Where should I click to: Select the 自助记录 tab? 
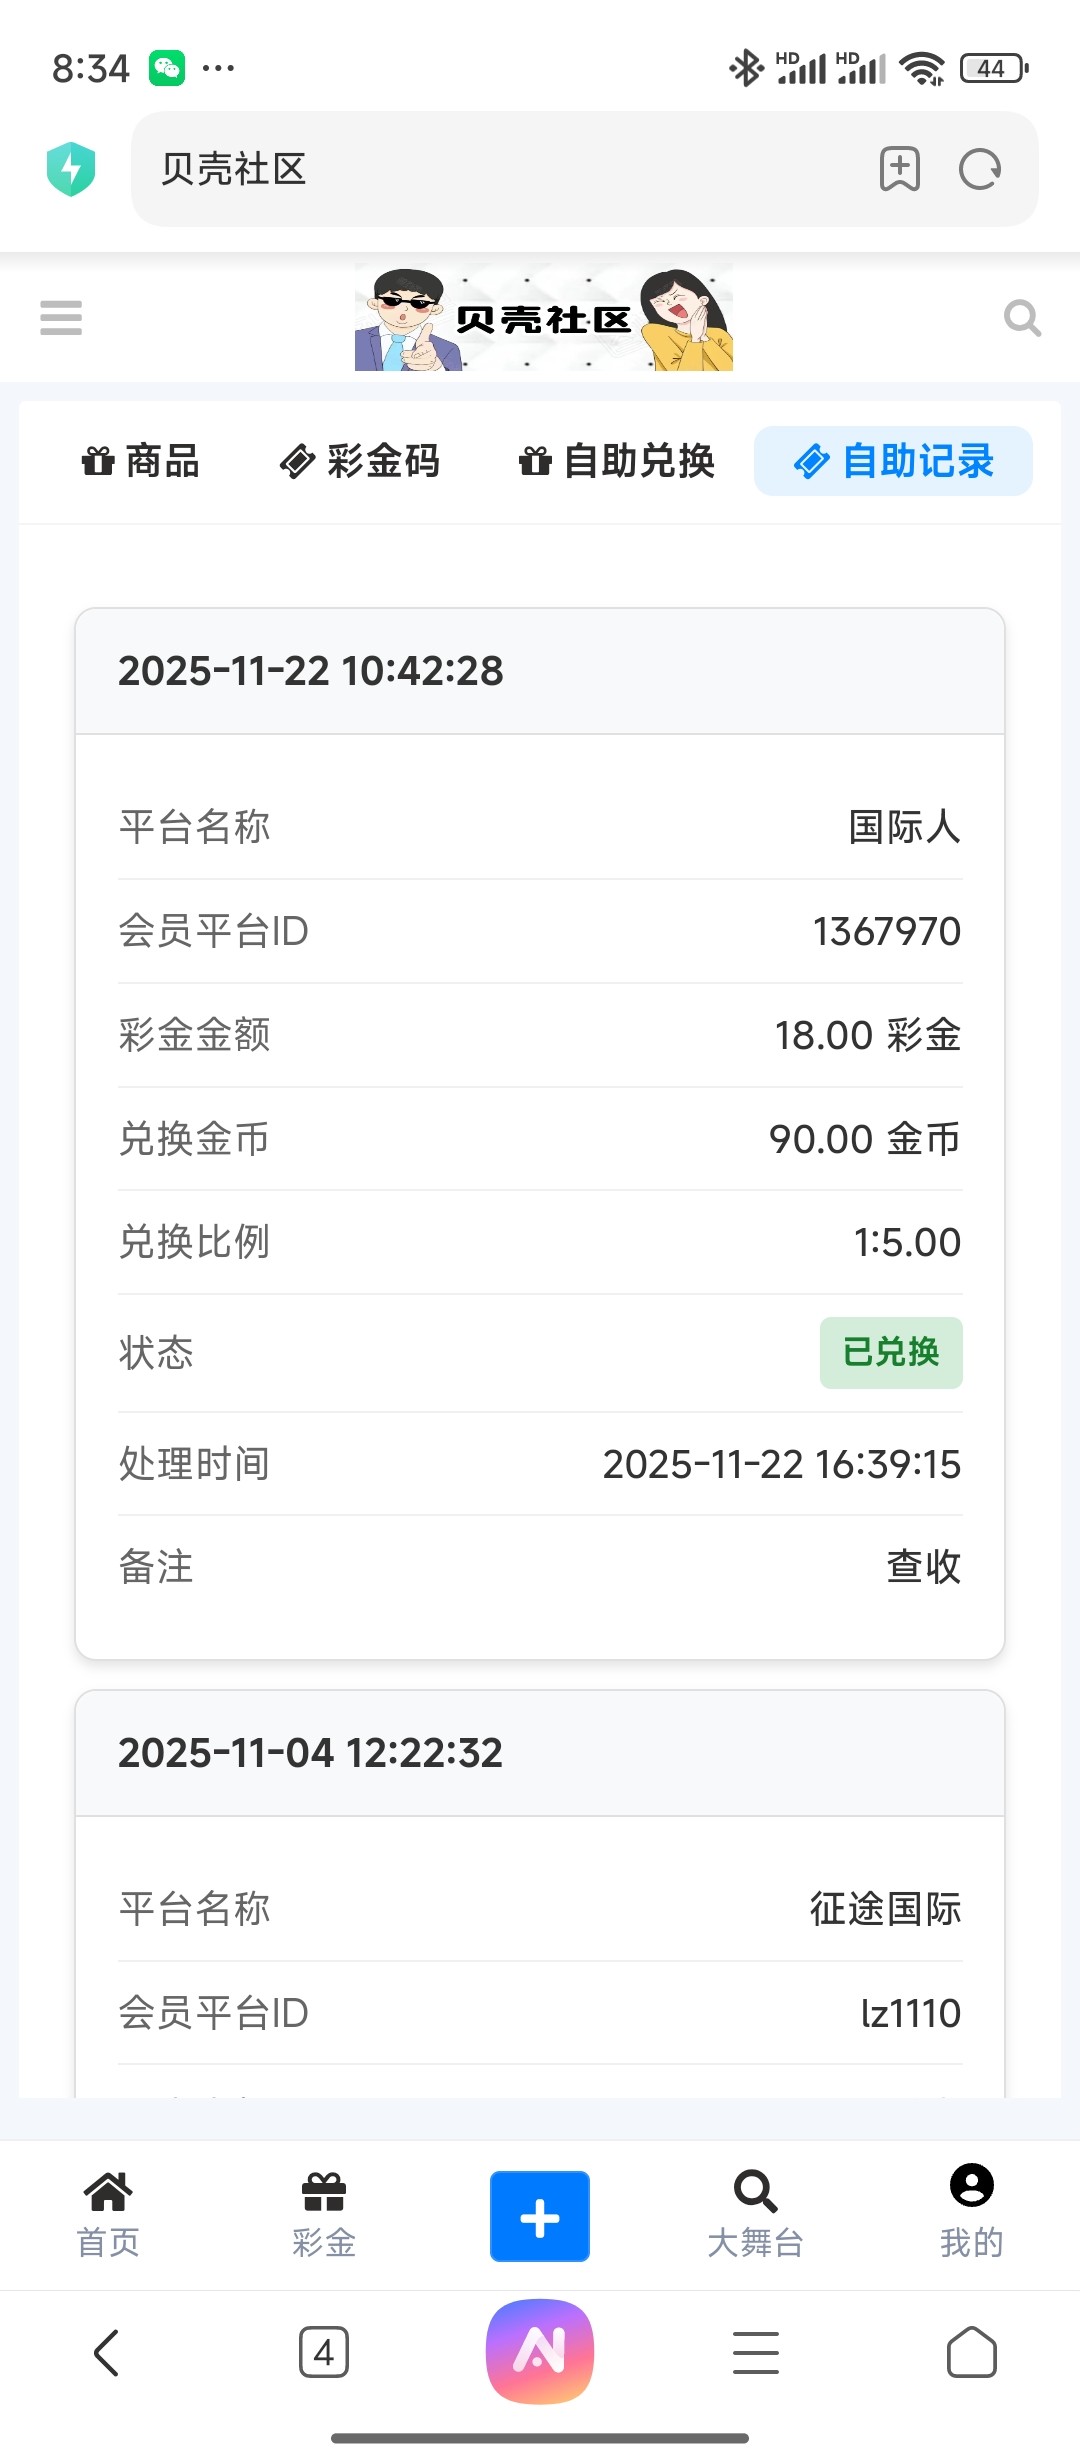(893, 461)
